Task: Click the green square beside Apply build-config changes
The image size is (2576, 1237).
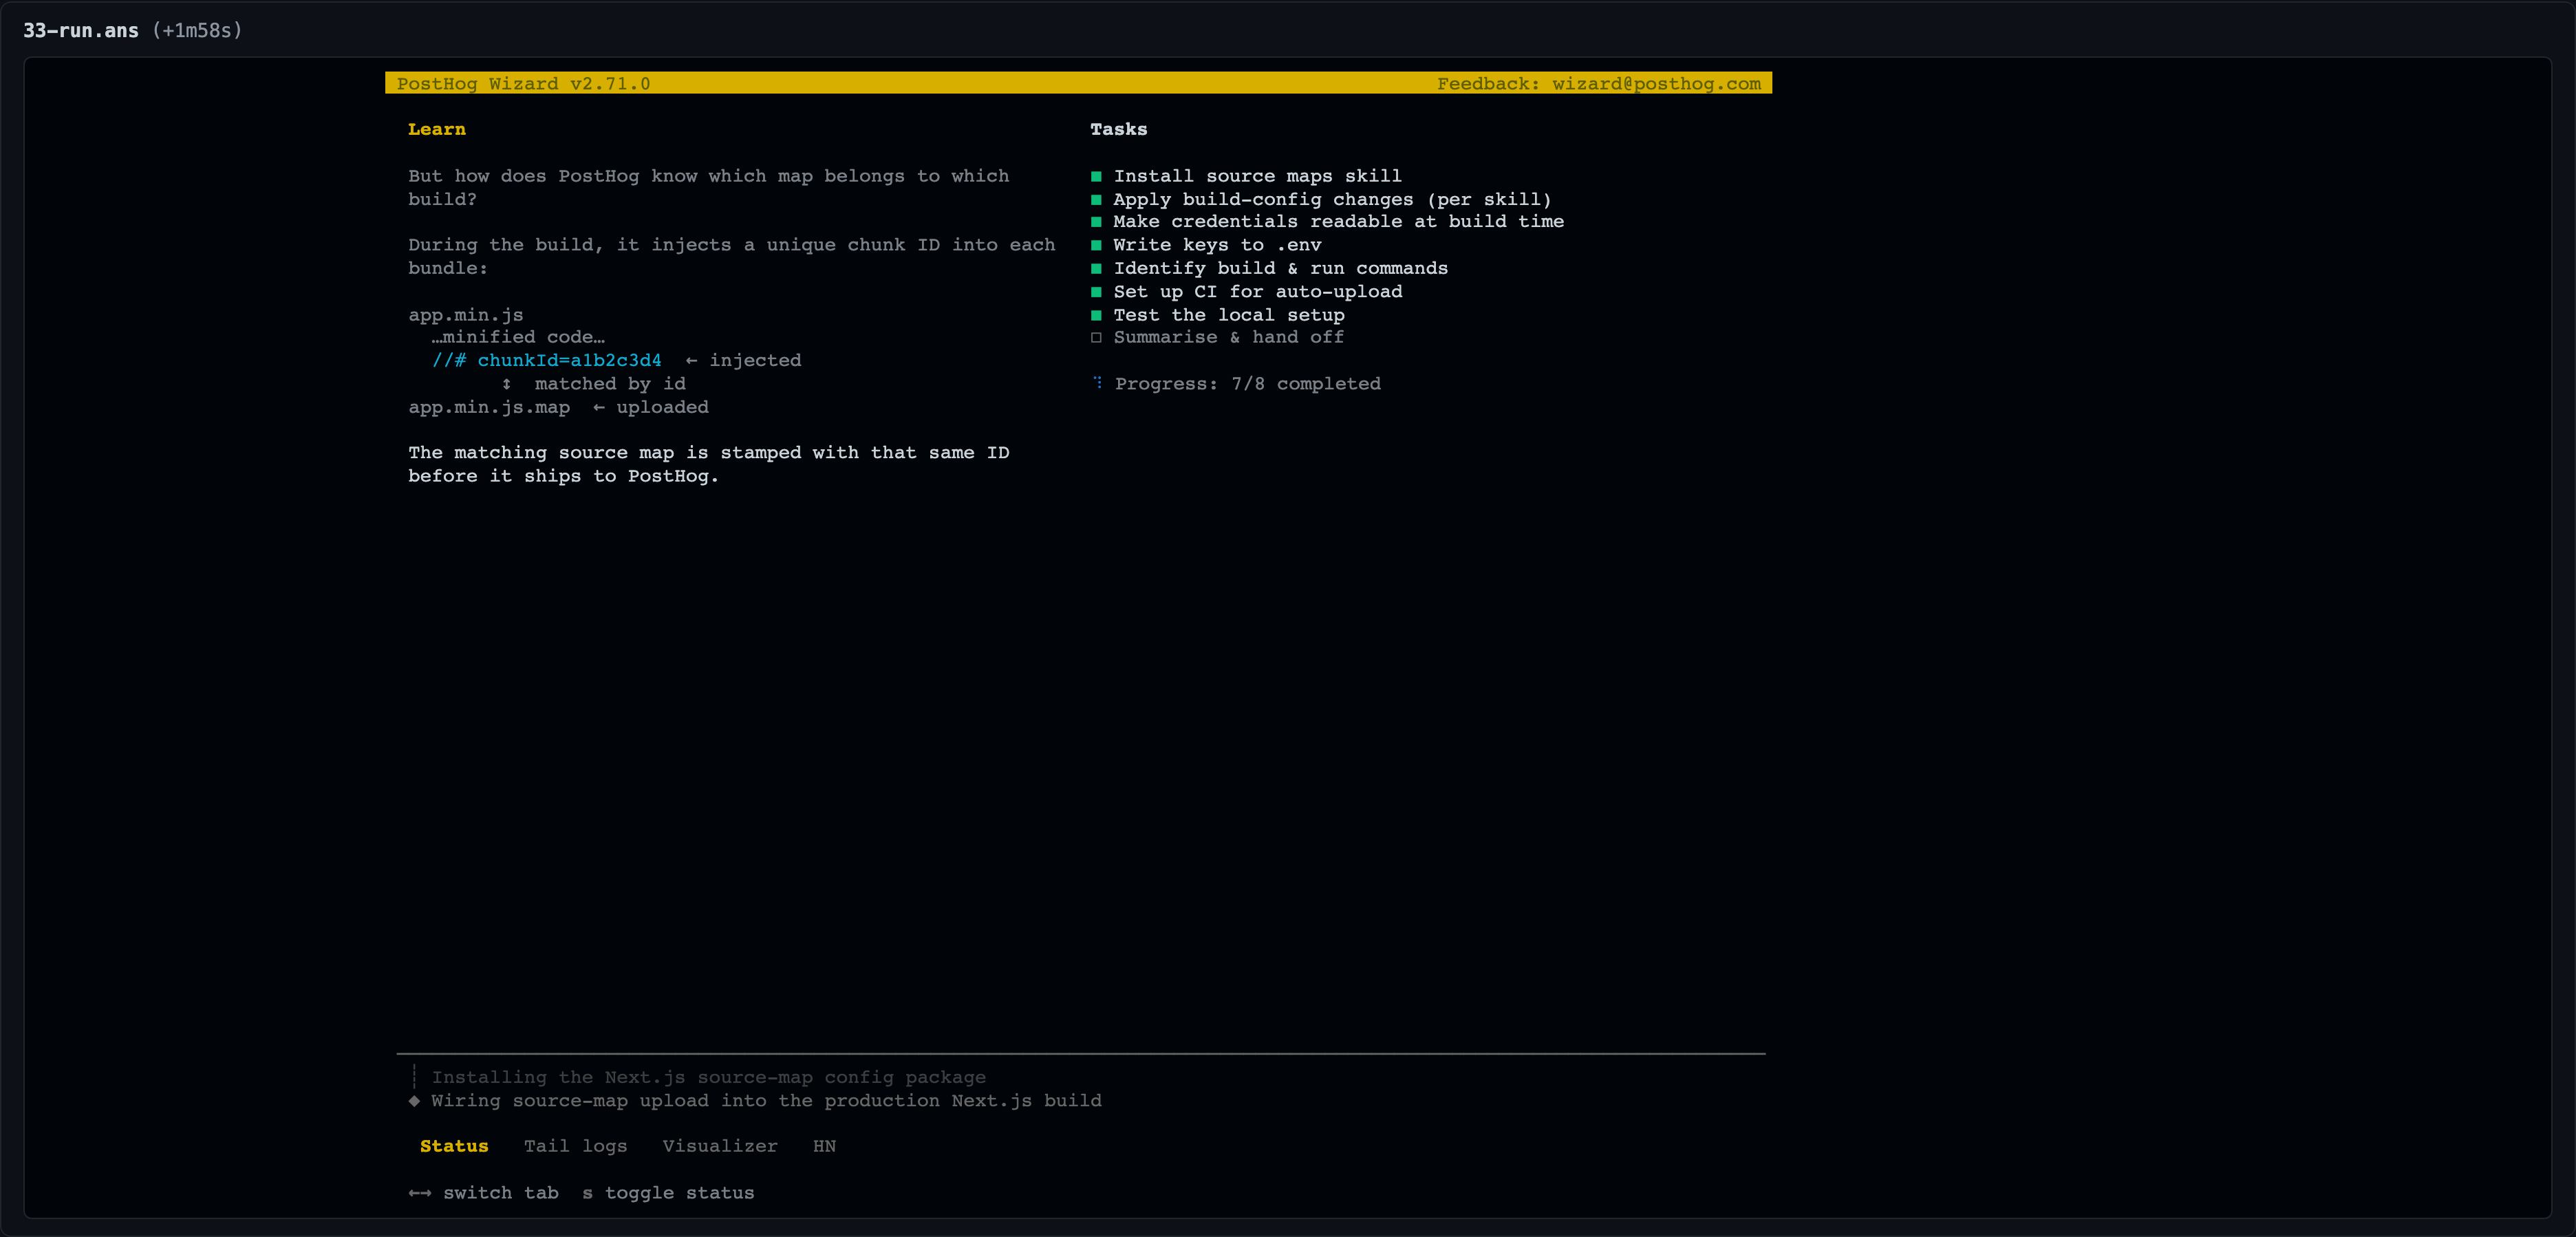Action: (1096, 199)
